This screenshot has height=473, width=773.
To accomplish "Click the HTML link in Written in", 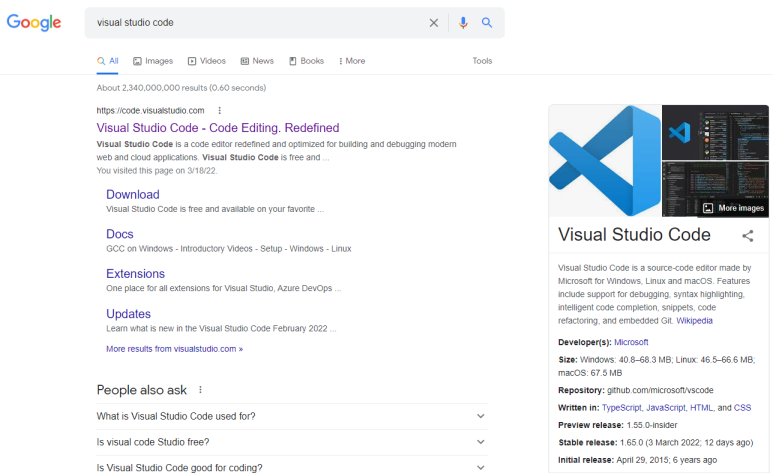I will click(701, 408).
